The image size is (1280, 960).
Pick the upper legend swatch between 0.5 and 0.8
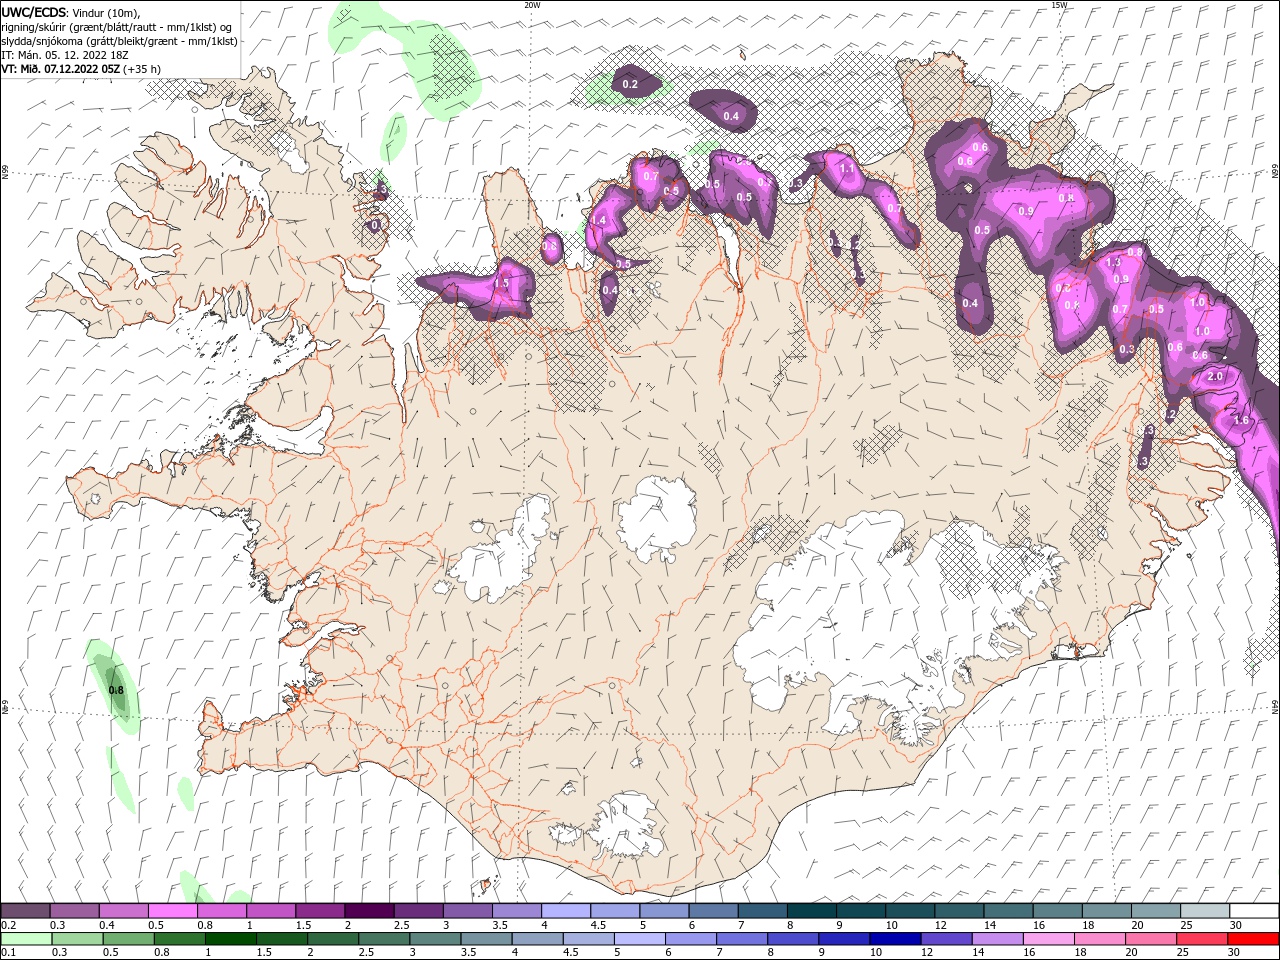(x=172, y=911)
